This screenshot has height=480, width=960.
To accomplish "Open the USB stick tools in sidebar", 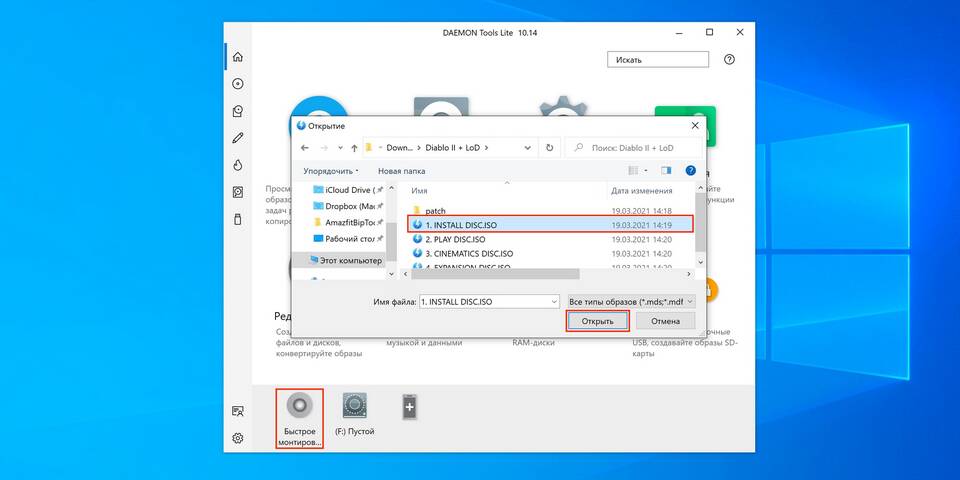I will [x=238, y=219].
